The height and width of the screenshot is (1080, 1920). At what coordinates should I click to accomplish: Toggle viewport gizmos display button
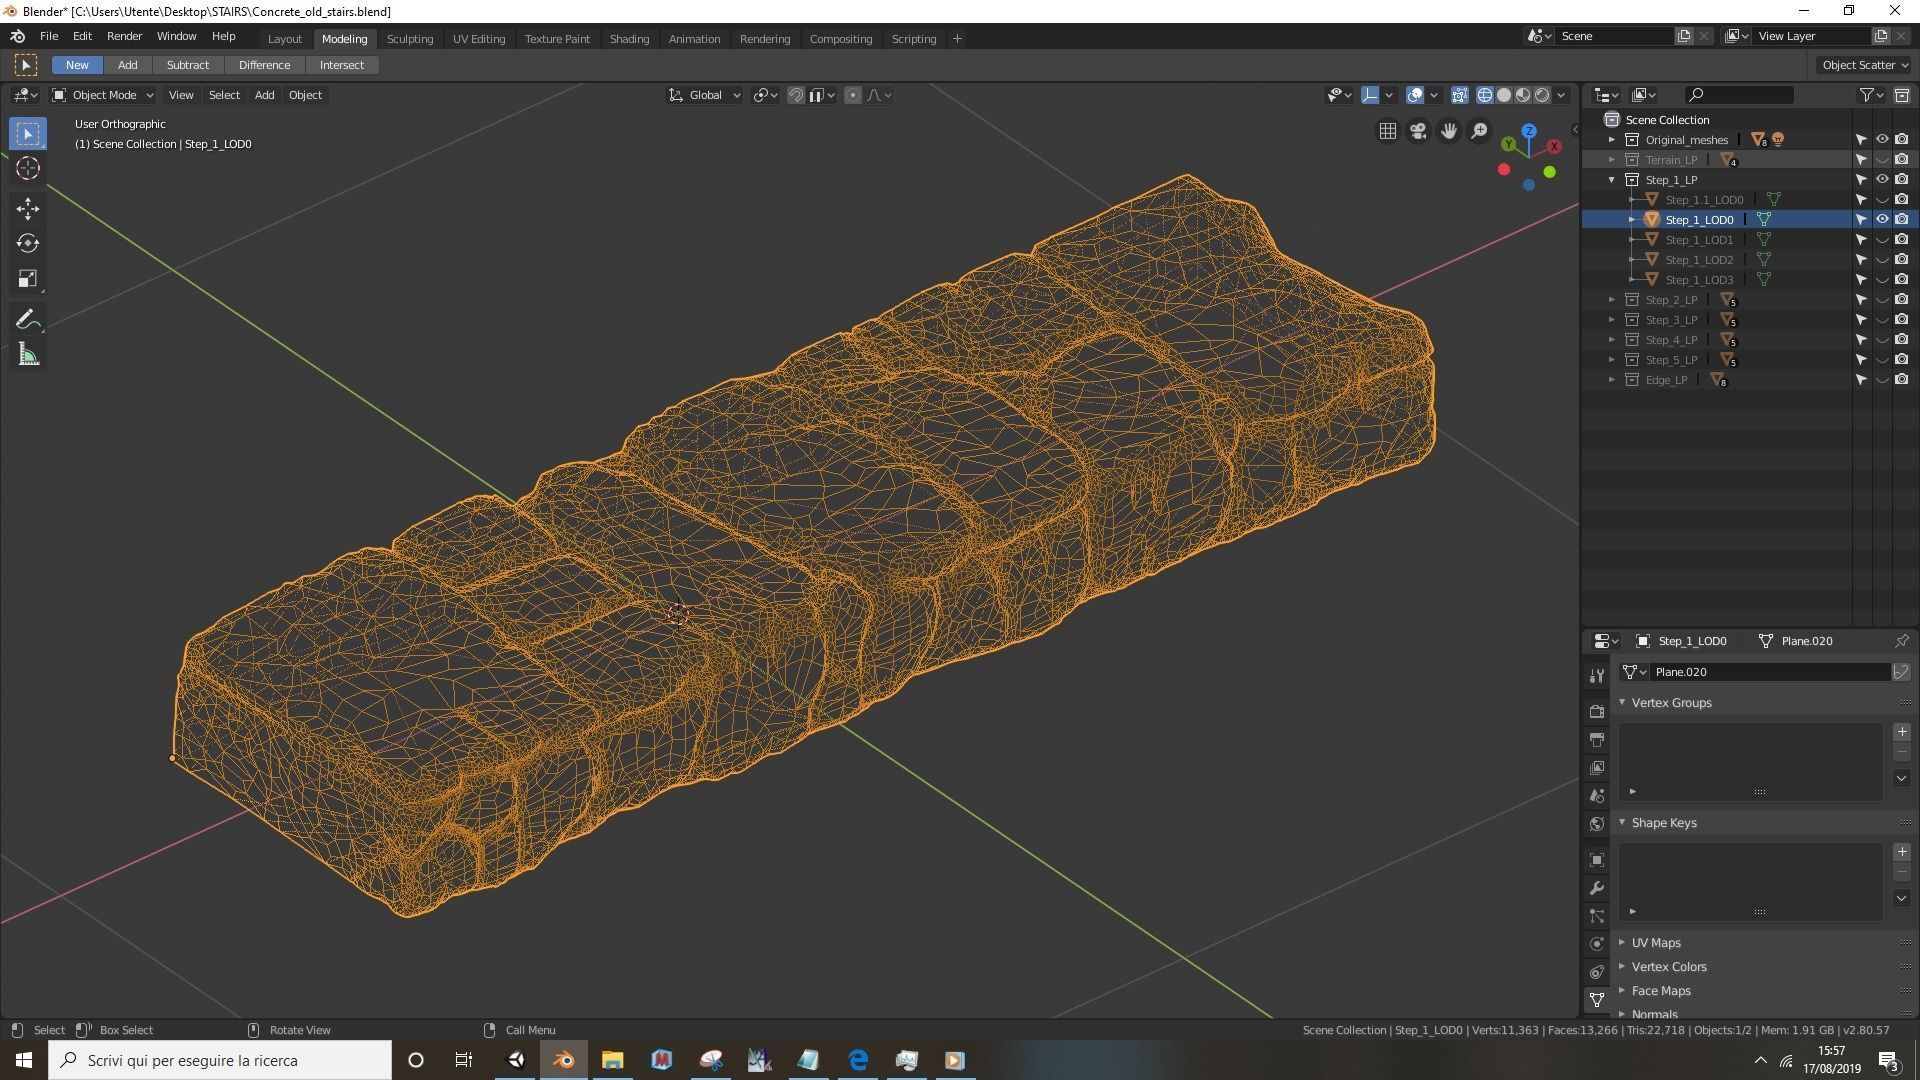[x=1370, y=95]
